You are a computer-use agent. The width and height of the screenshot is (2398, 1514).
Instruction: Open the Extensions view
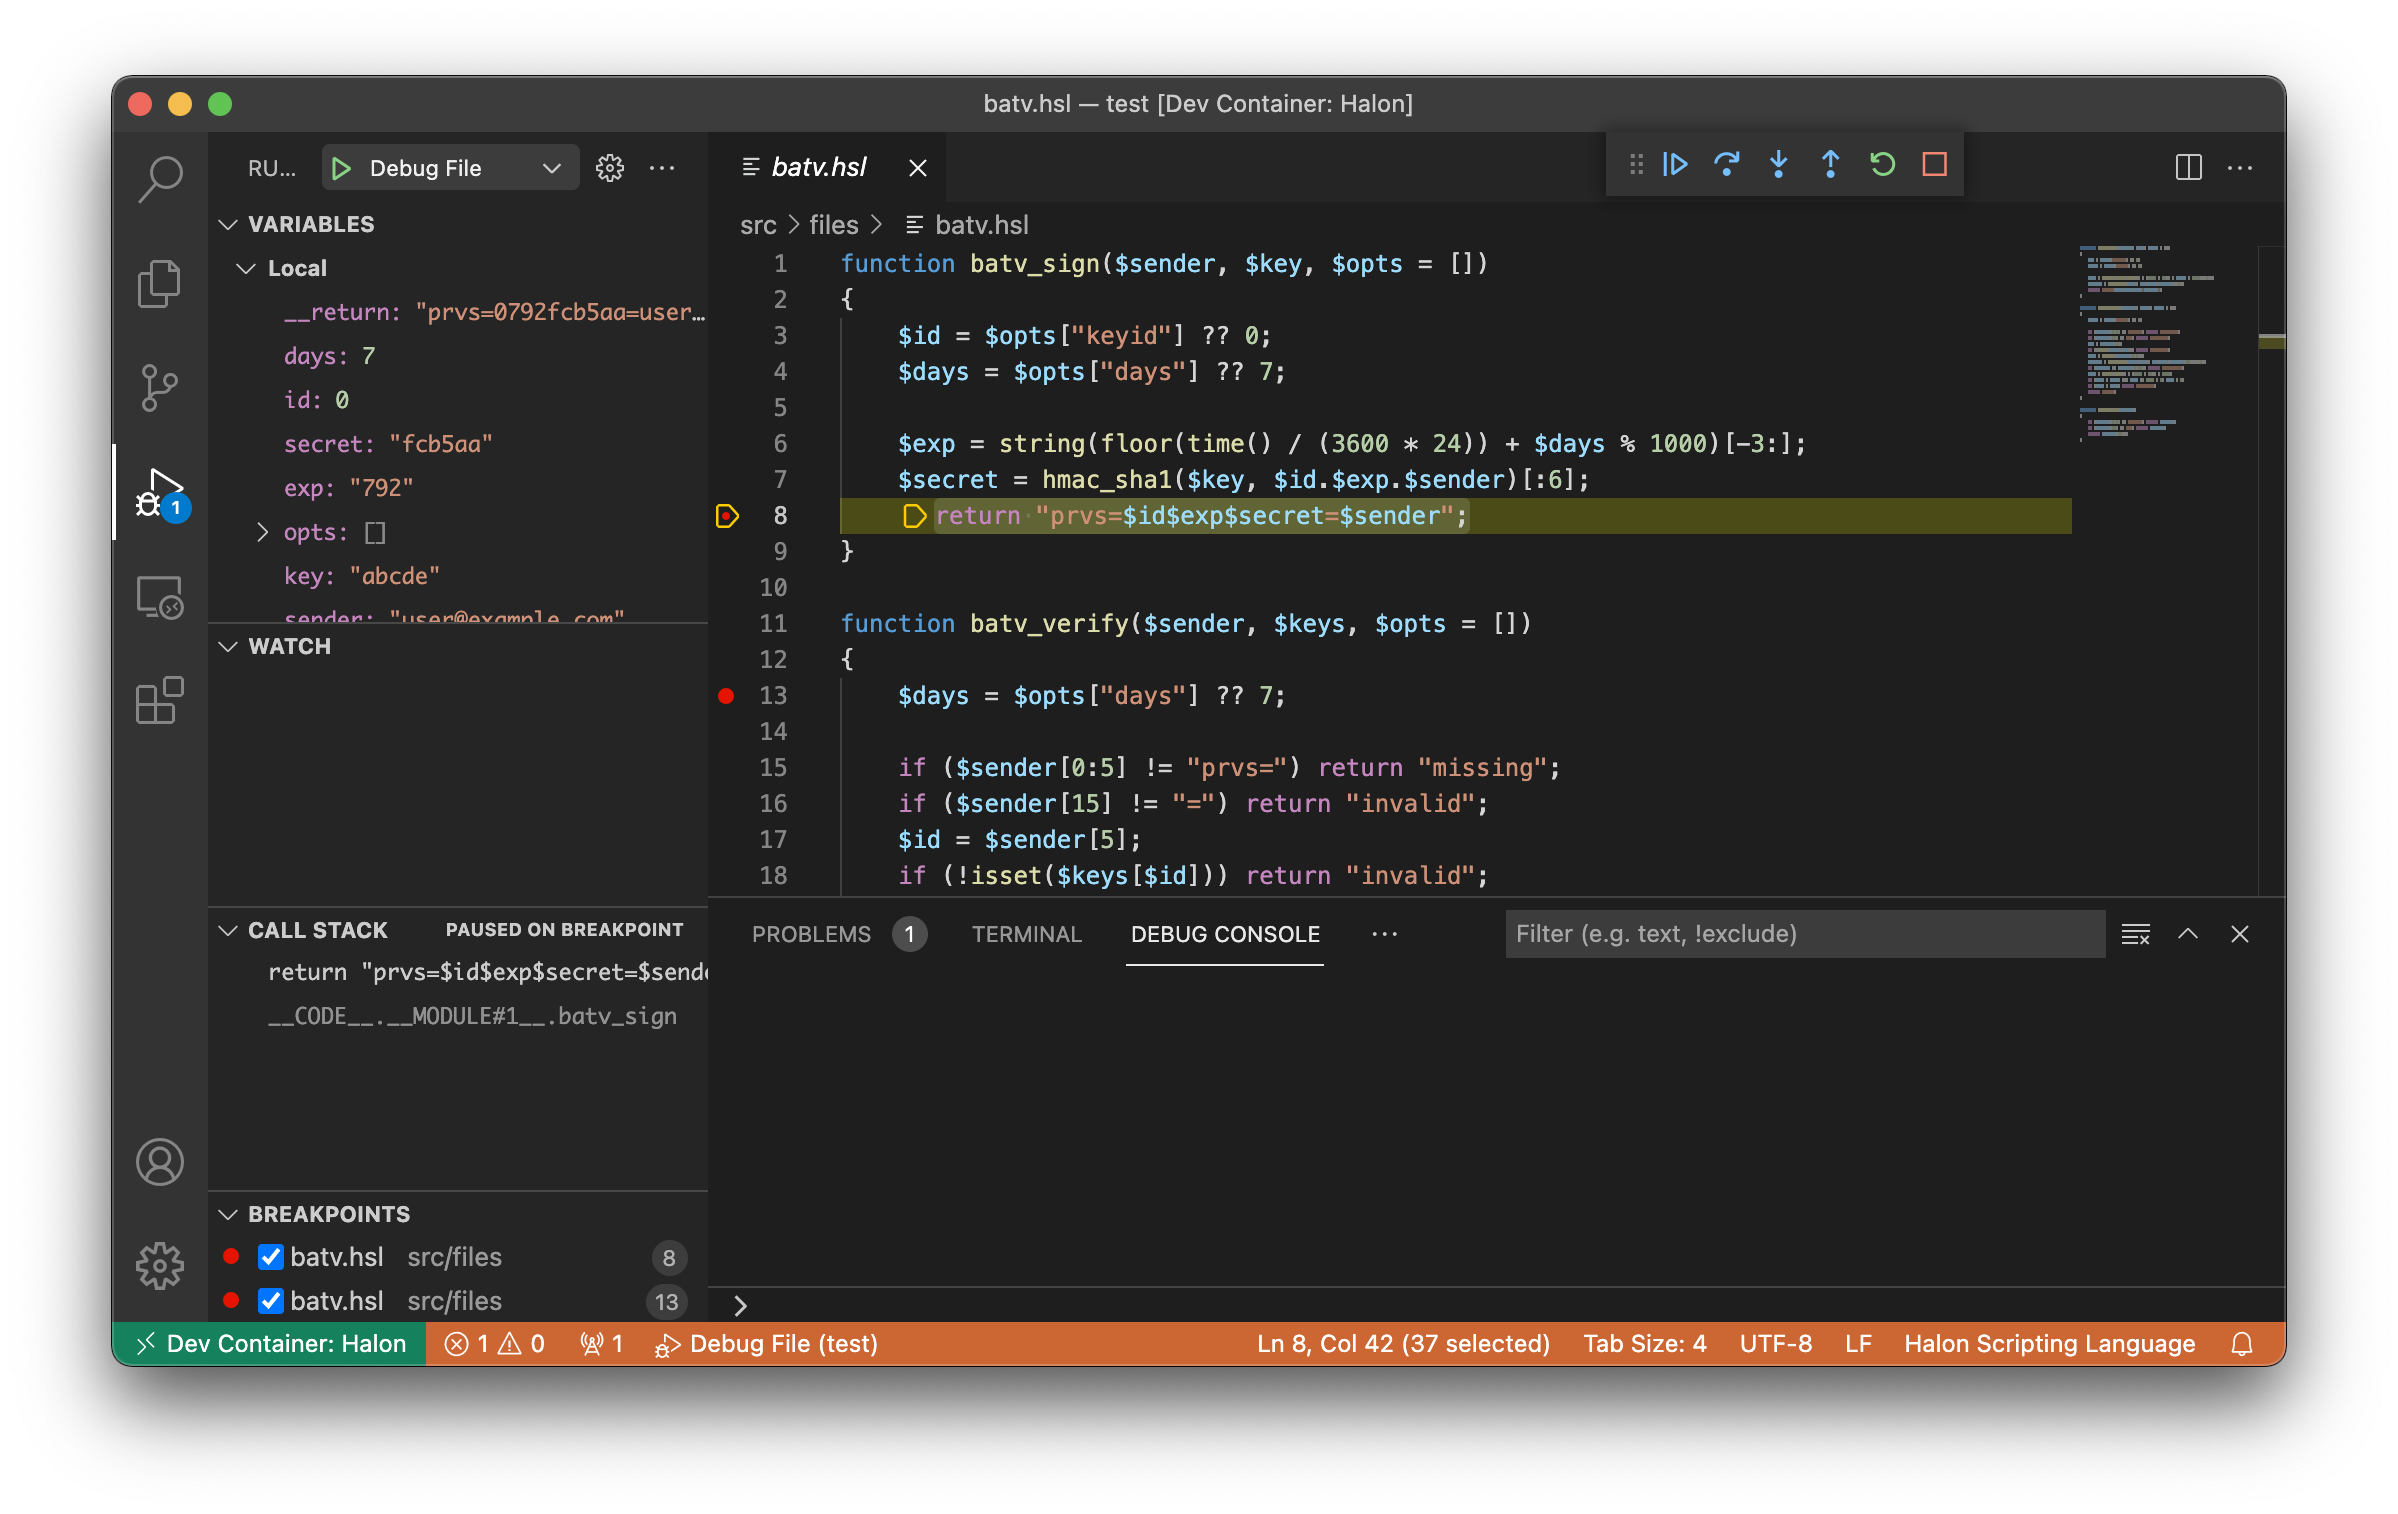[x=160, y=700]
